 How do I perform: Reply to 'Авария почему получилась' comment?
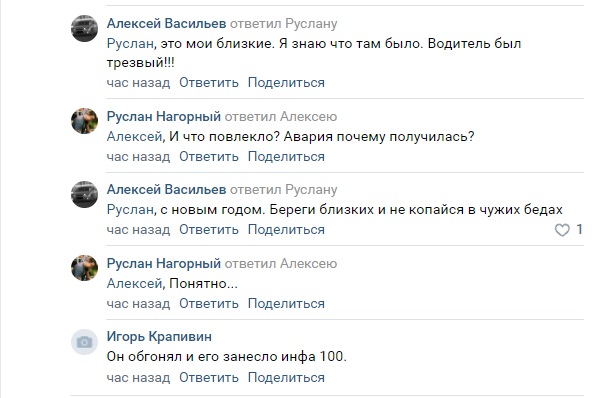(209, 157)
